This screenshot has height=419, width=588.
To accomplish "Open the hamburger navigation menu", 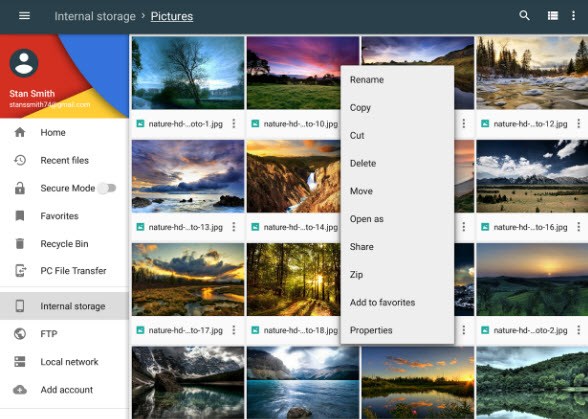I will 24,16.
